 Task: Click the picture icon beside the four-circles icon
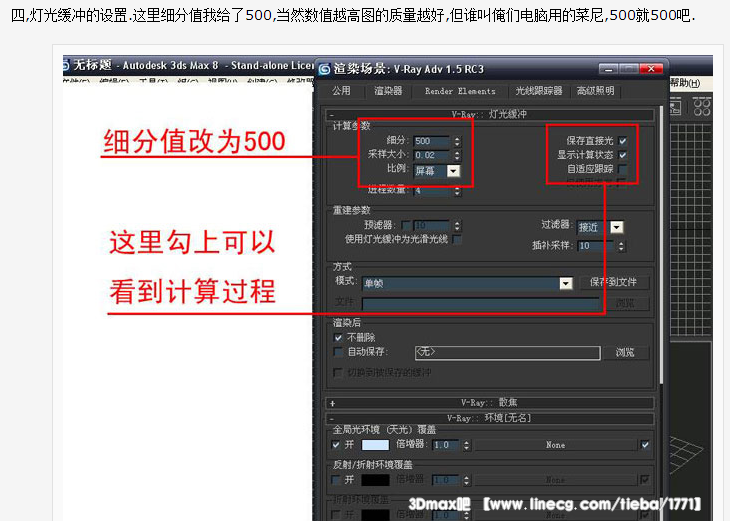tap(676, 107)
